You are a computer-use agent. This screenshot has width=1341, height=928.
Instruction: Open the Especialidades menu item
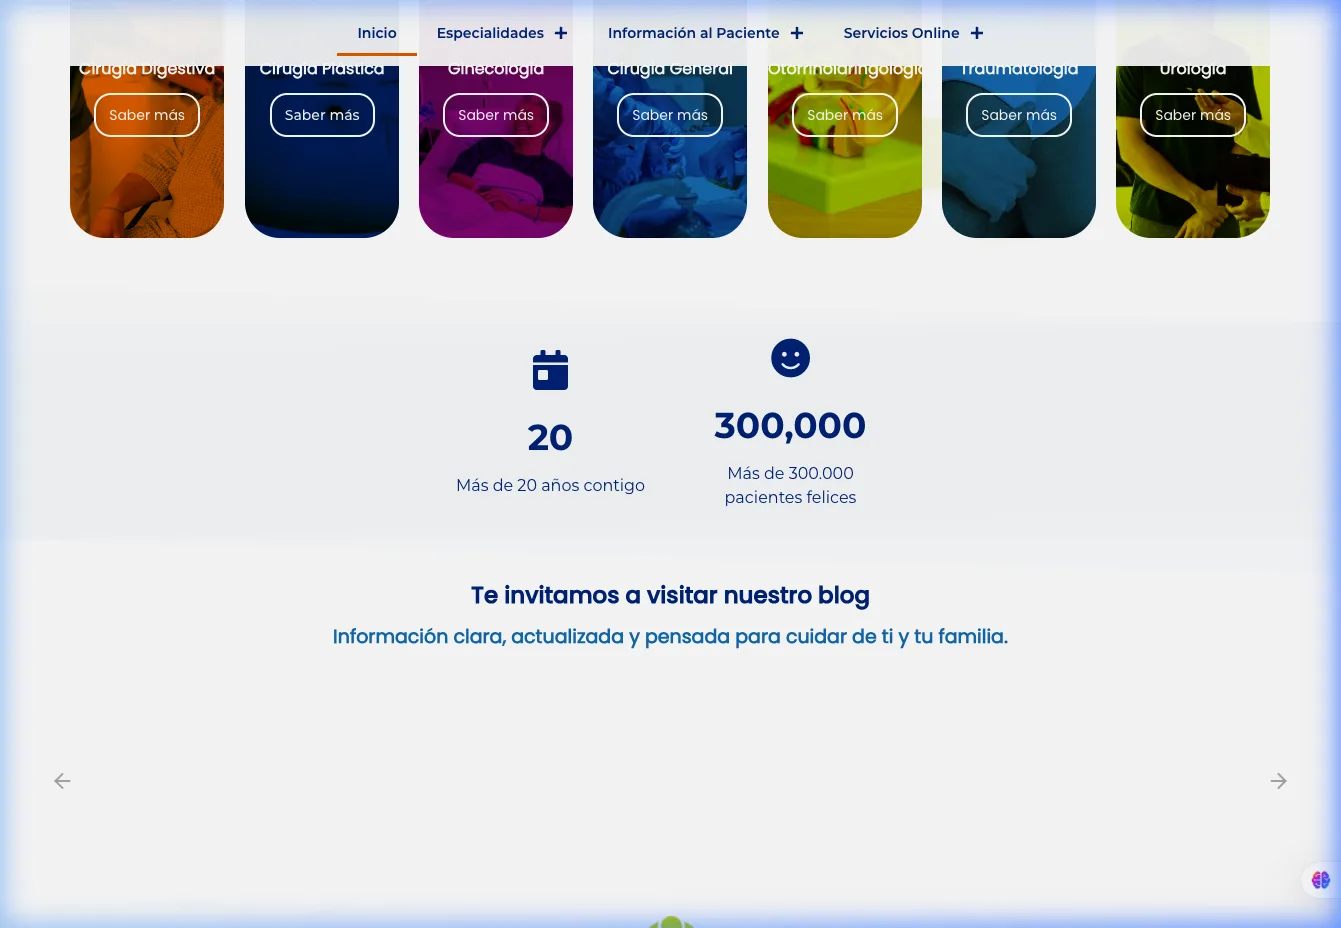490,33
